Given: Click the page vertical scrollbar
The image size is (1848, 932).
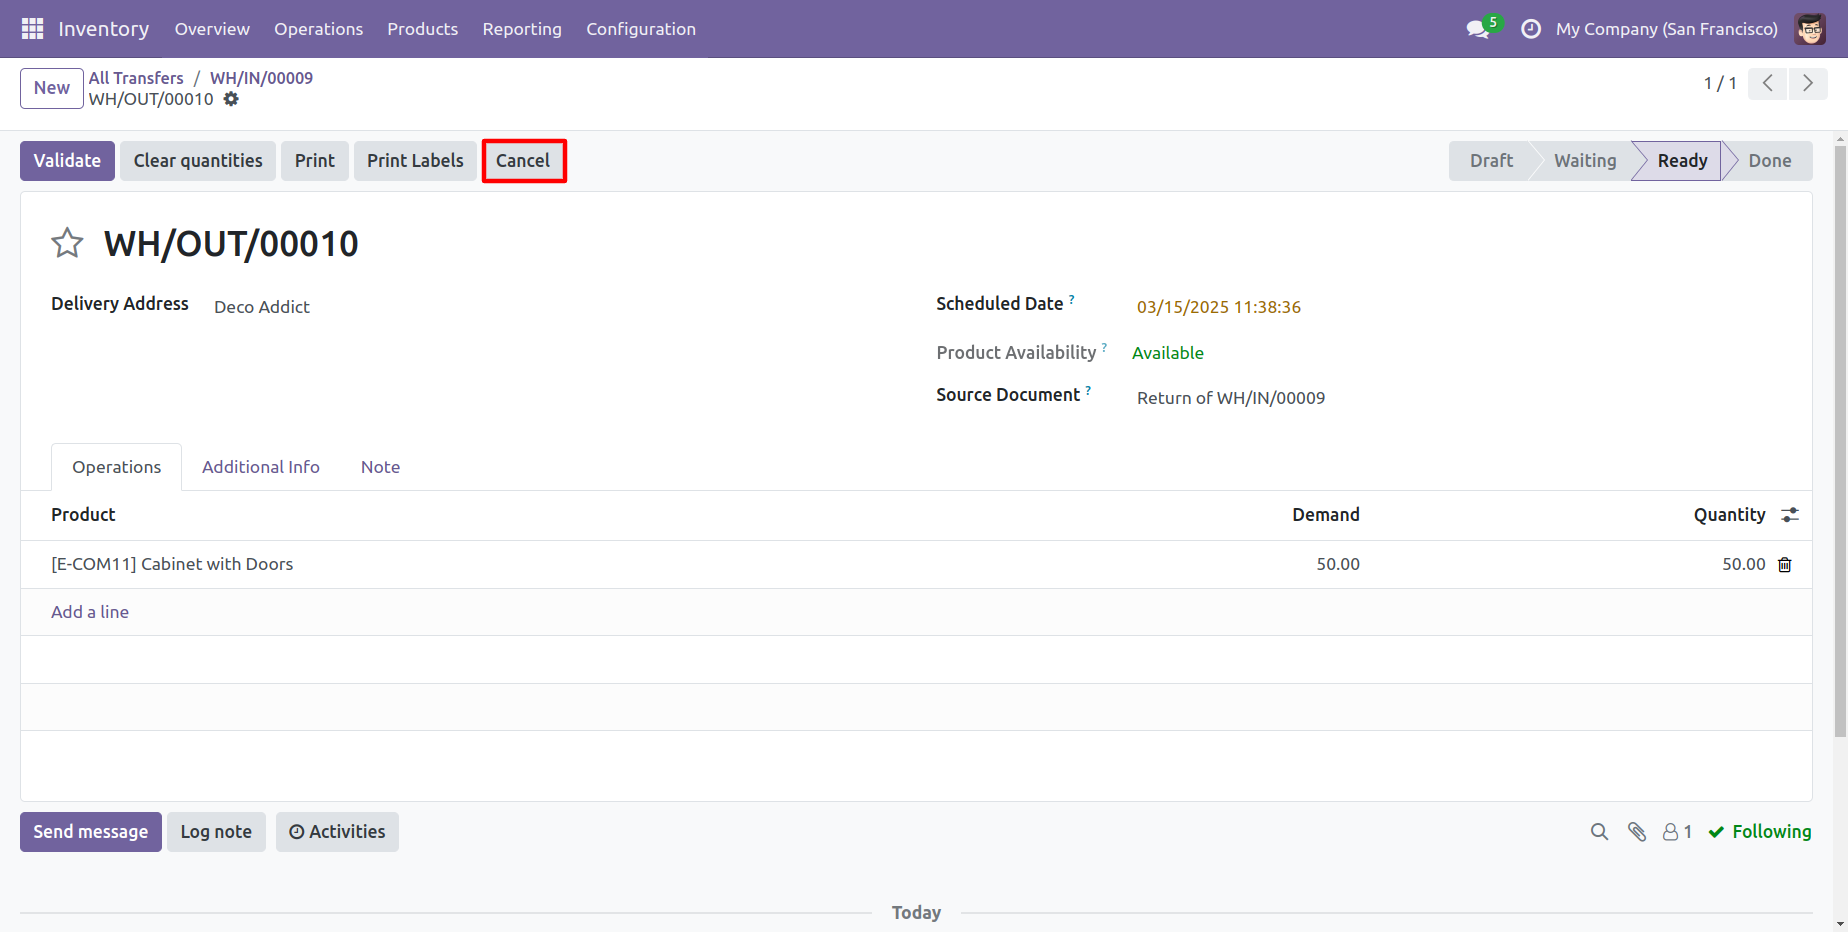Looking at the screenshot, I should (x=1840, y=440).
